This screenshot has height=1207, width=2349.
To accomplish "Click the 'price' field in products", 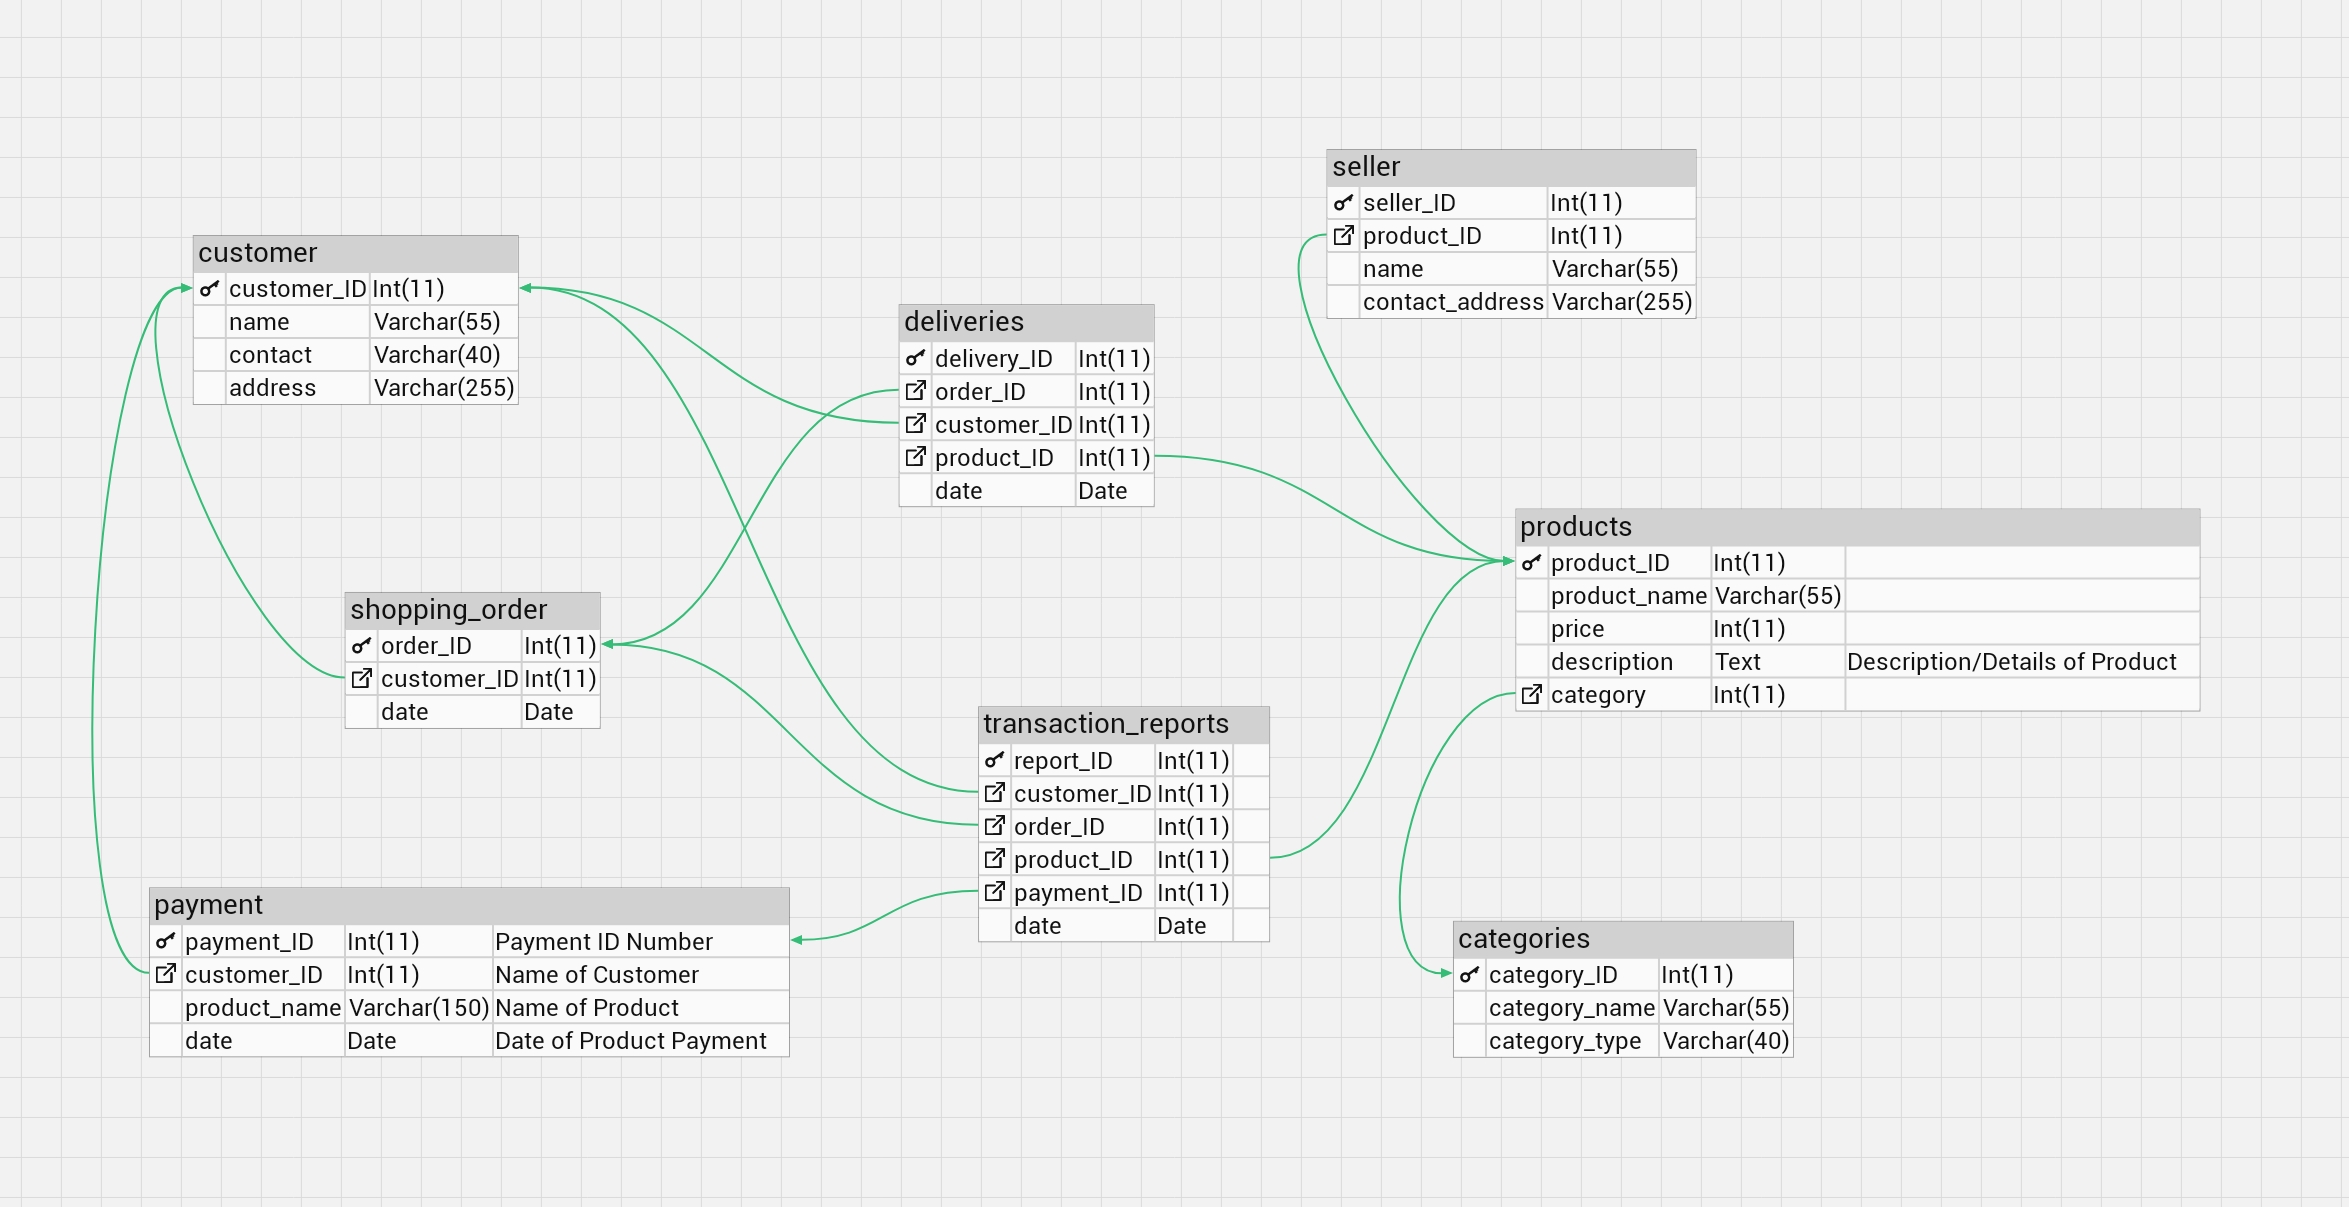I will [x=1578, y=629].
